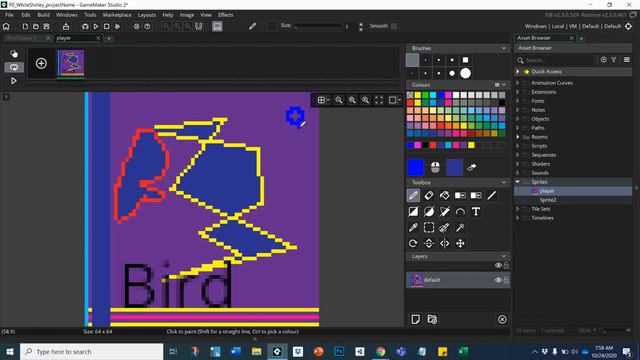
Task: Play the frame animation
Action: point(13,81)
